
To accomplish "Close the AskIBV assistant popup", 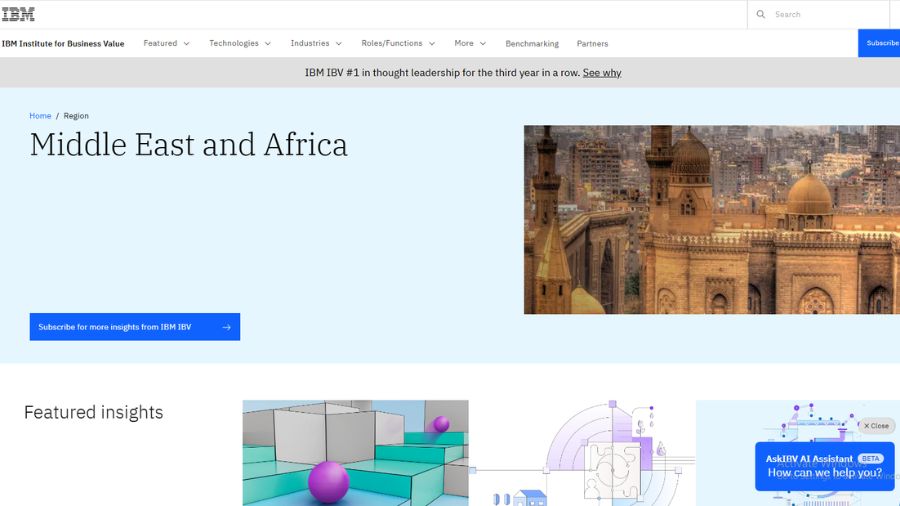I will click(x=876, y=426).
